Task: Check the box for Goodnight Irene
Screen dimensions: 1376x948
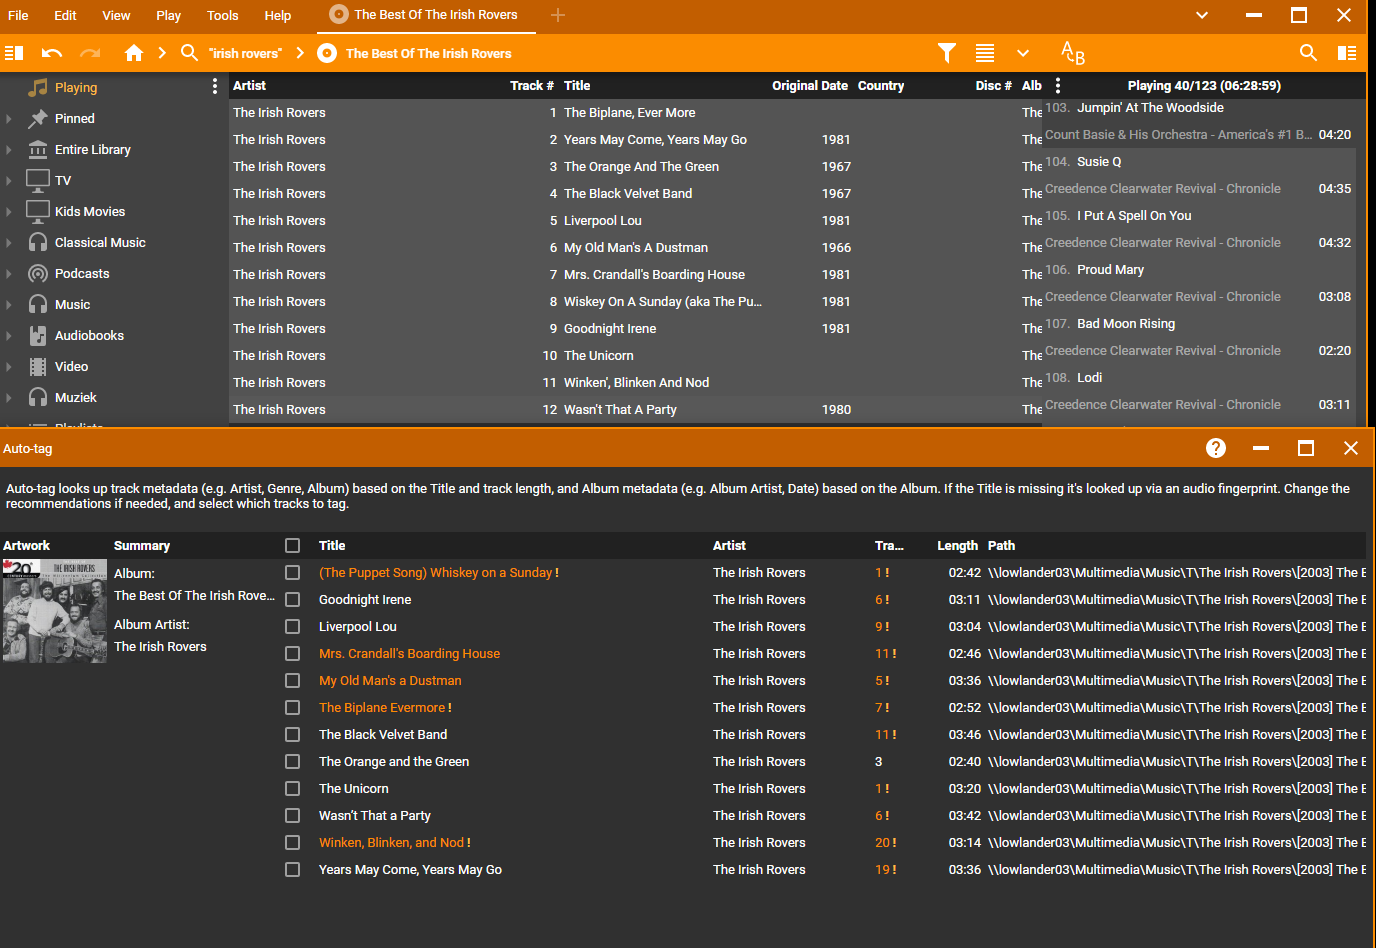Action: pos(292,600)
